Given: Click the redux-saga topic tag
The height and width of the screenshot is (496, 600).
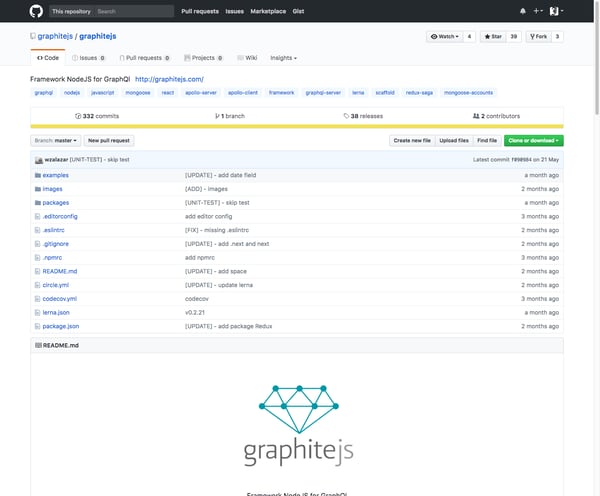Looking at the screenshot, I should (419, 93).
